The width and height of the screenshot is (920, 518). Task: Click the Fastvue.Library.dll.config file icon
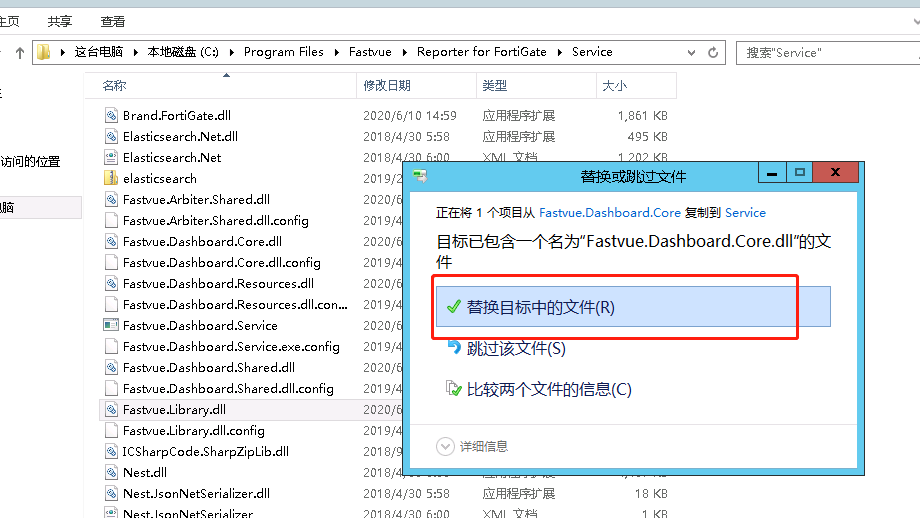click(x=111, y=431)
